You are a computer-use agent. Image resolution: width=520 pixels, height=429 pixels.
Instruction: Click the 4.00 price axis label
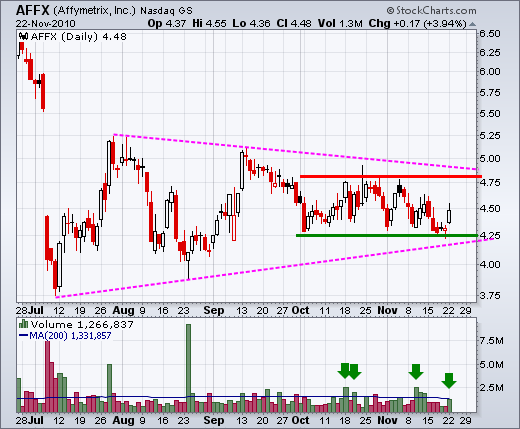[x=490, y=264]
